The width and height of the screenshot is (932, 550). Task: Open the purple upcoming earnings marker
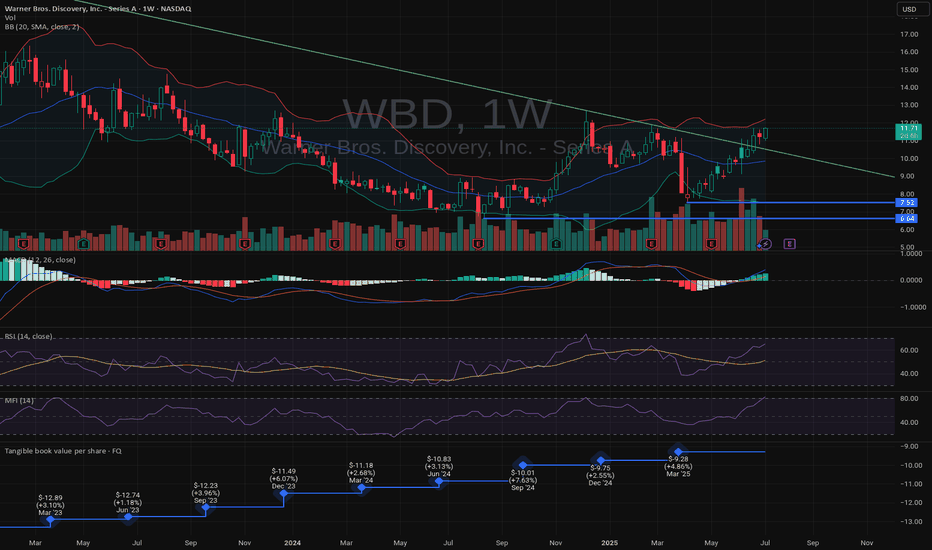click(x=789, y=244)
